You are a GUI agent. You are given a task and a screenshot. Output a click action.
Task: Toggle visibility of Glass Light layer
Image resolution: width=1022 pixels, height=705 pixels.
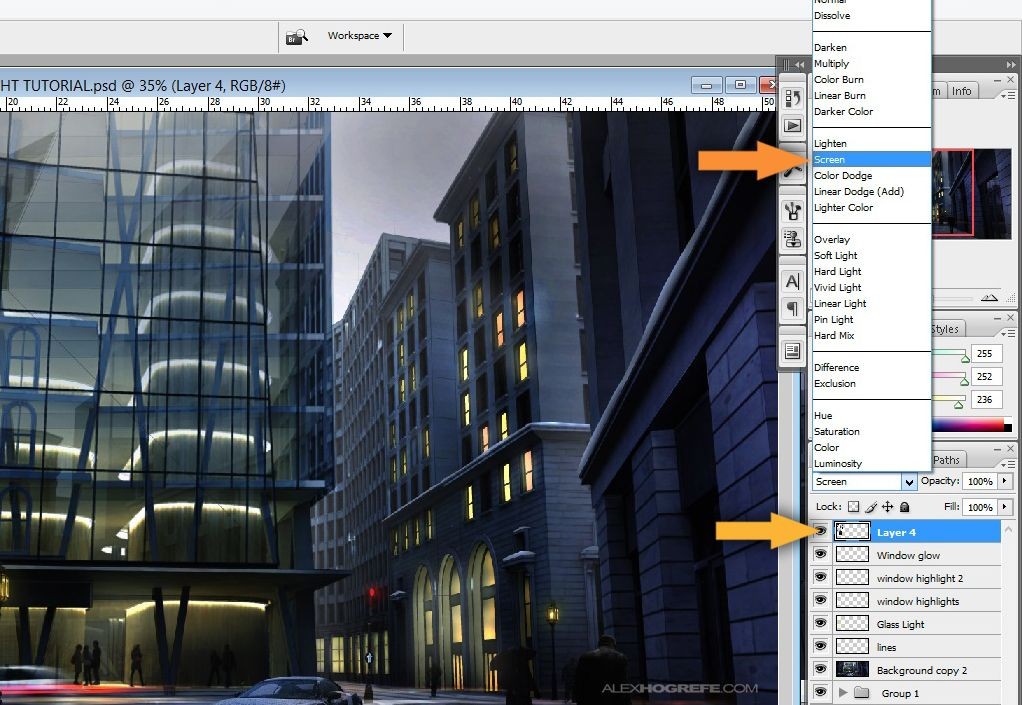point(820,624)
